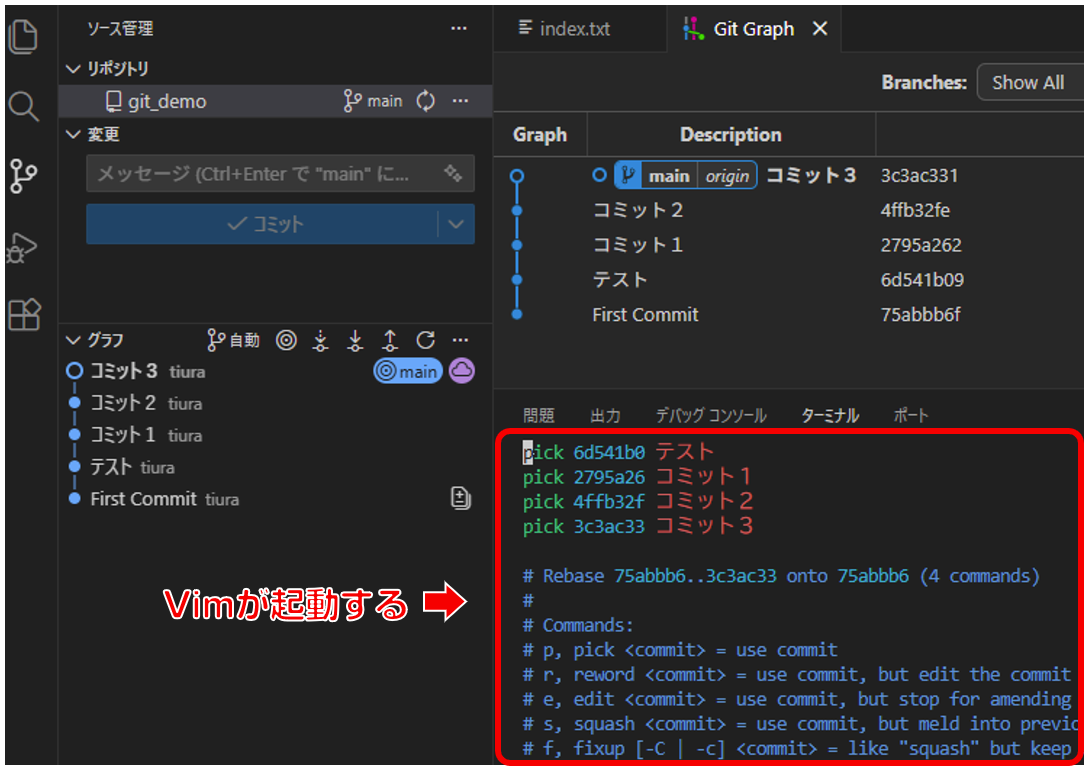Click the sparkle generate commit message icon
Viewport: 1086px width, 767px height.
point(453,173)
